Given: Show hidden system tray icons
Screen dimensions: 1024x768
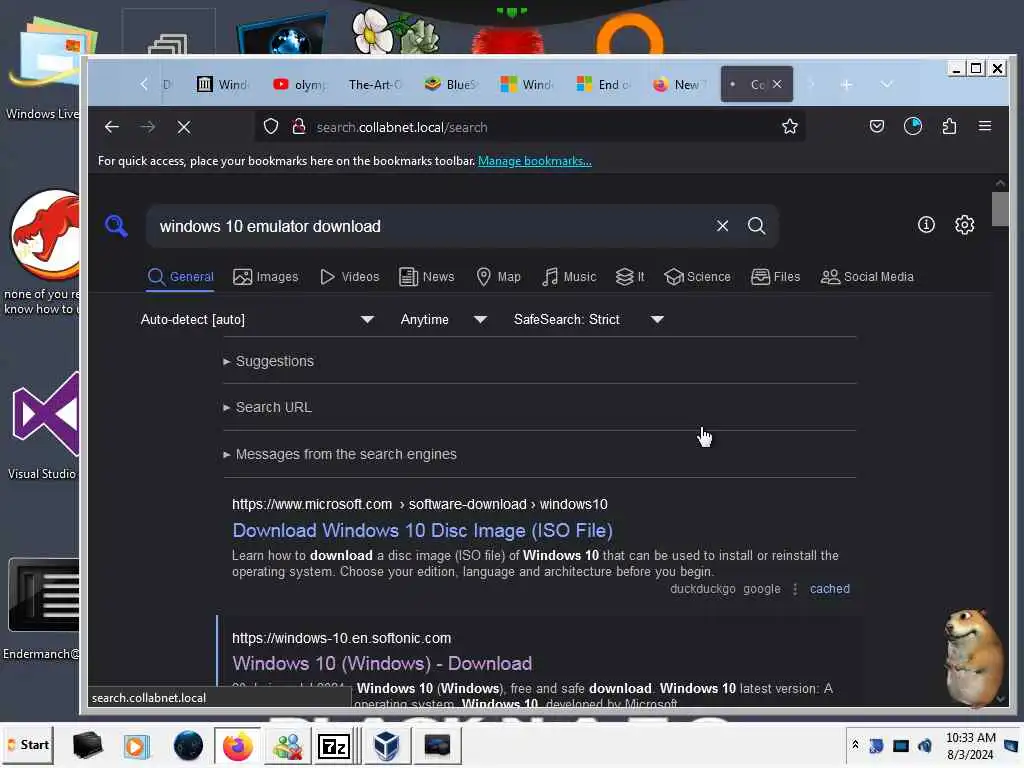Looking at the screenshot, I should pos(855,745).
